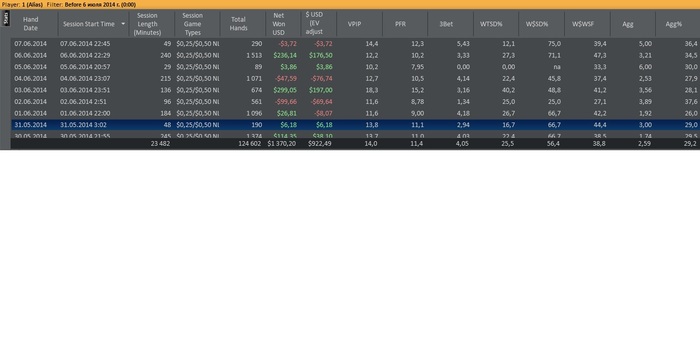Click net won value -$99,66
Image resolution: width=700 pixels, height=363 pixels.
[x=286, y=102]
